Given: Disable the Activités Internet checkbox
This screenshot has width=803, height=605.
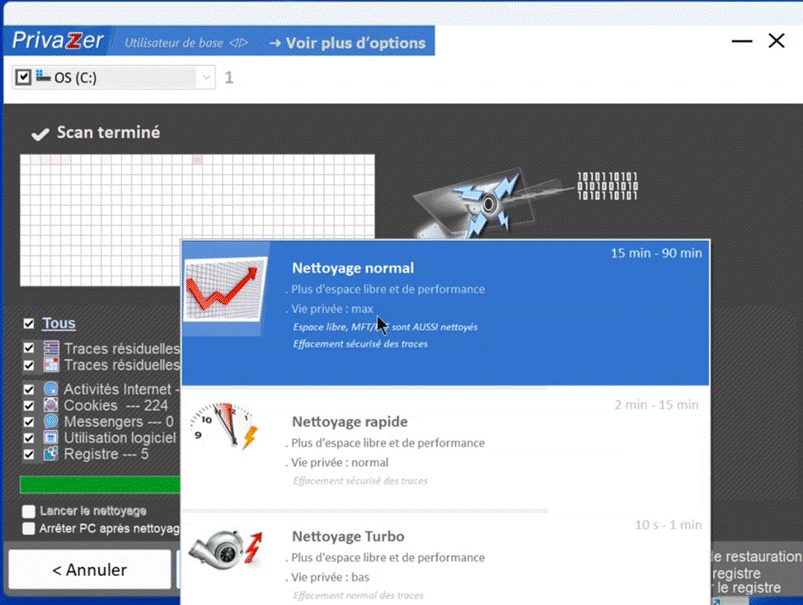Looking at the screenshot, I should tap(29, 389).
